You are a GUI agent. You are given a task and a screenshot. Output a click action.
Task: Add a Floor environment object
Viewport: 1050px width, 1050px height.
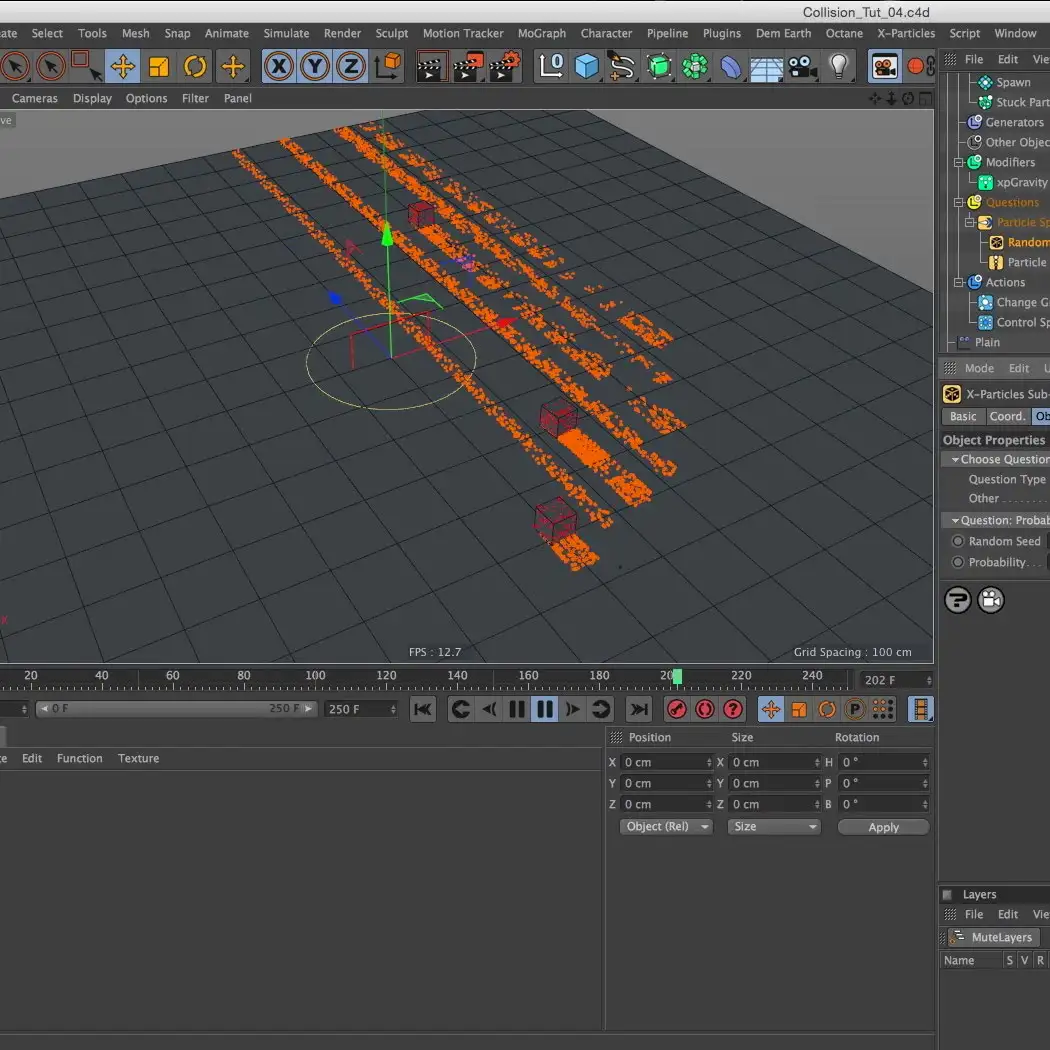tap(766, 66)
